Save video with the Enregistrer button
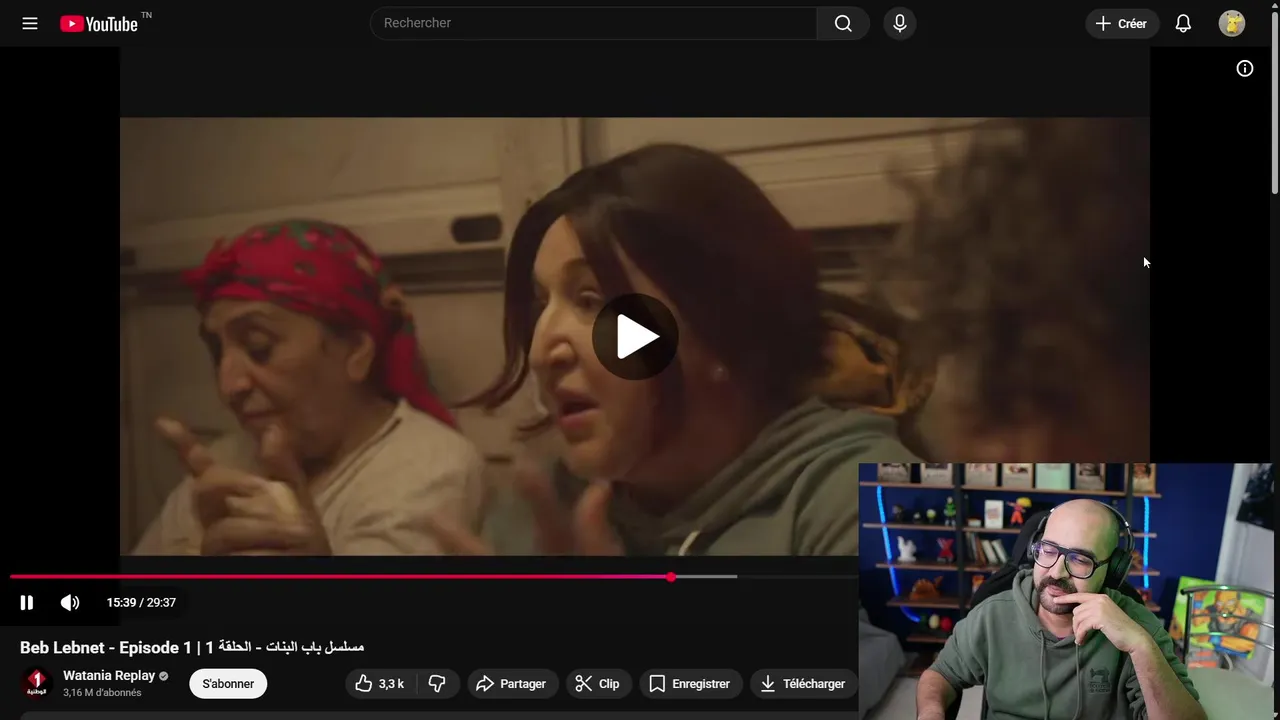This screenshot has width=1280, height=720. [690, 684]
